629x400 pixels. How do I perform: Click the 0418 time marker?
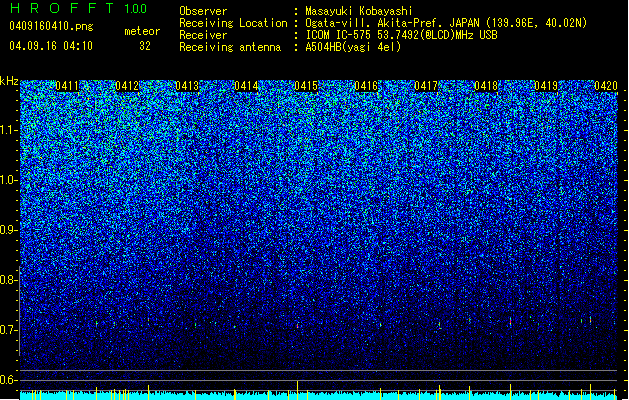click(486, 86)
